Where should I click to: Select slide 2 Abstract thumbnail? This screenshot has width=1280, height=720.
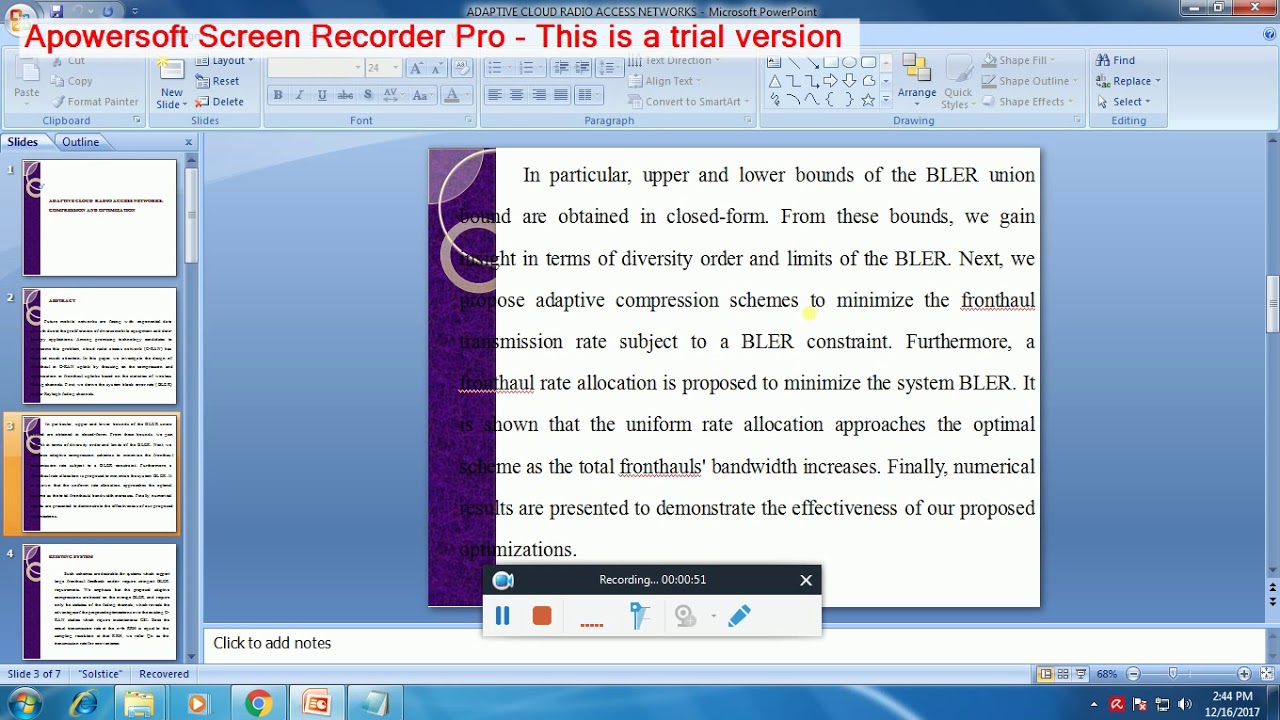100,346
